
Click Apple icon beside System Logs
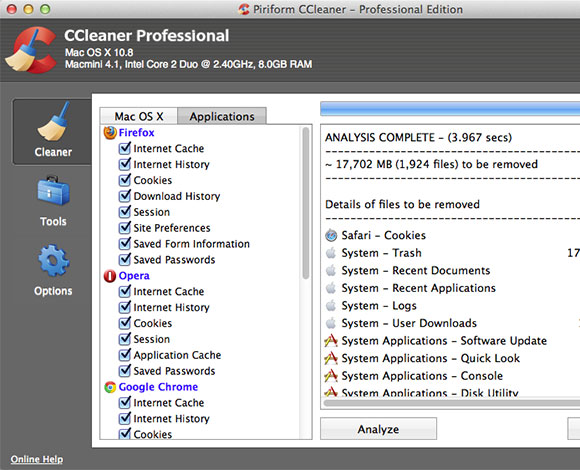coord(331,305)
